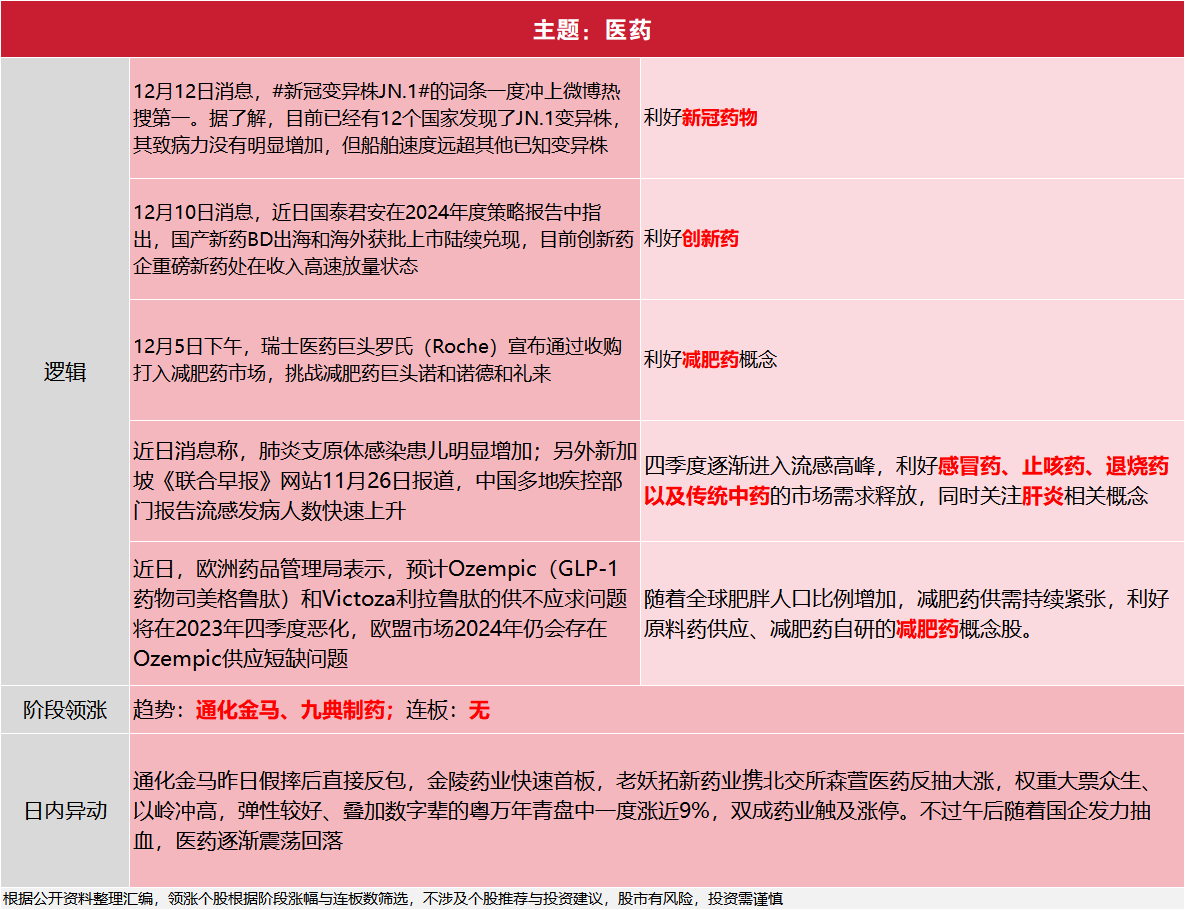Viewport: 1185px width, 910px height.
Task: Select the "日内异动" row label cell
Action: coord(65,810)
